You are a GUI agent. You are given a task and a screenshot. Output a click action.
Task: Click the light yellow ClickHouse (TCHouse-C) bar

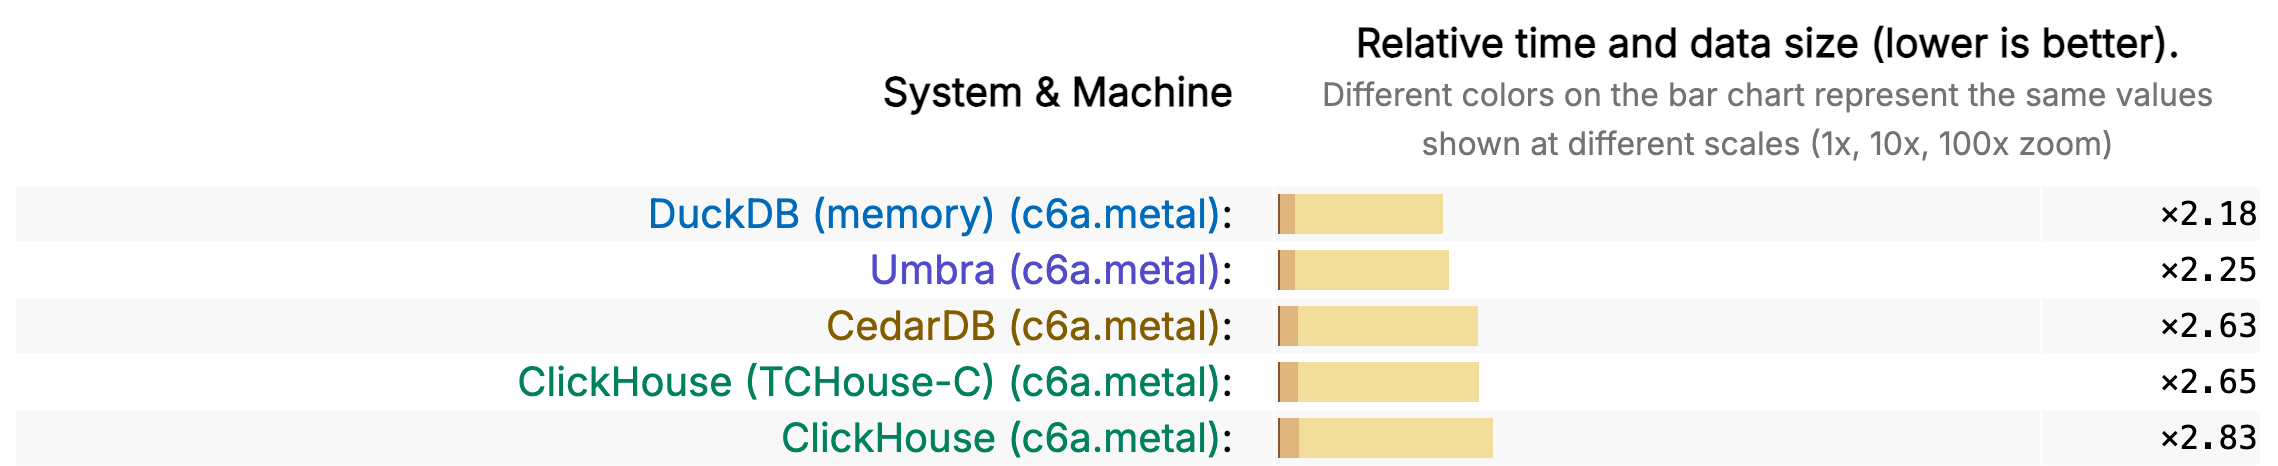point(1388,382)
